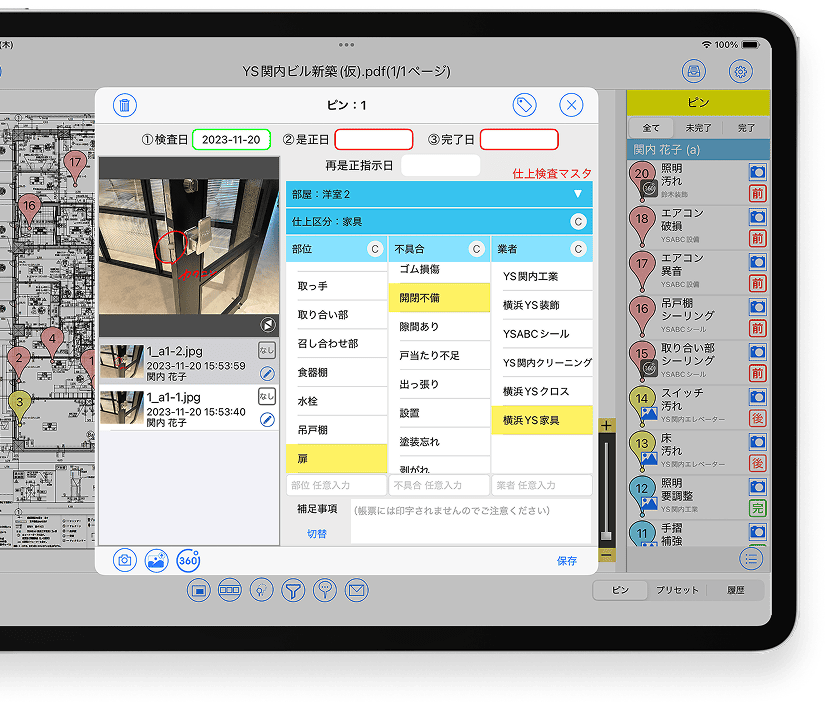The height and width of the screenshot is (707, 830).
Task: Click the zoom slider plus button
Action: coord(606,426)
